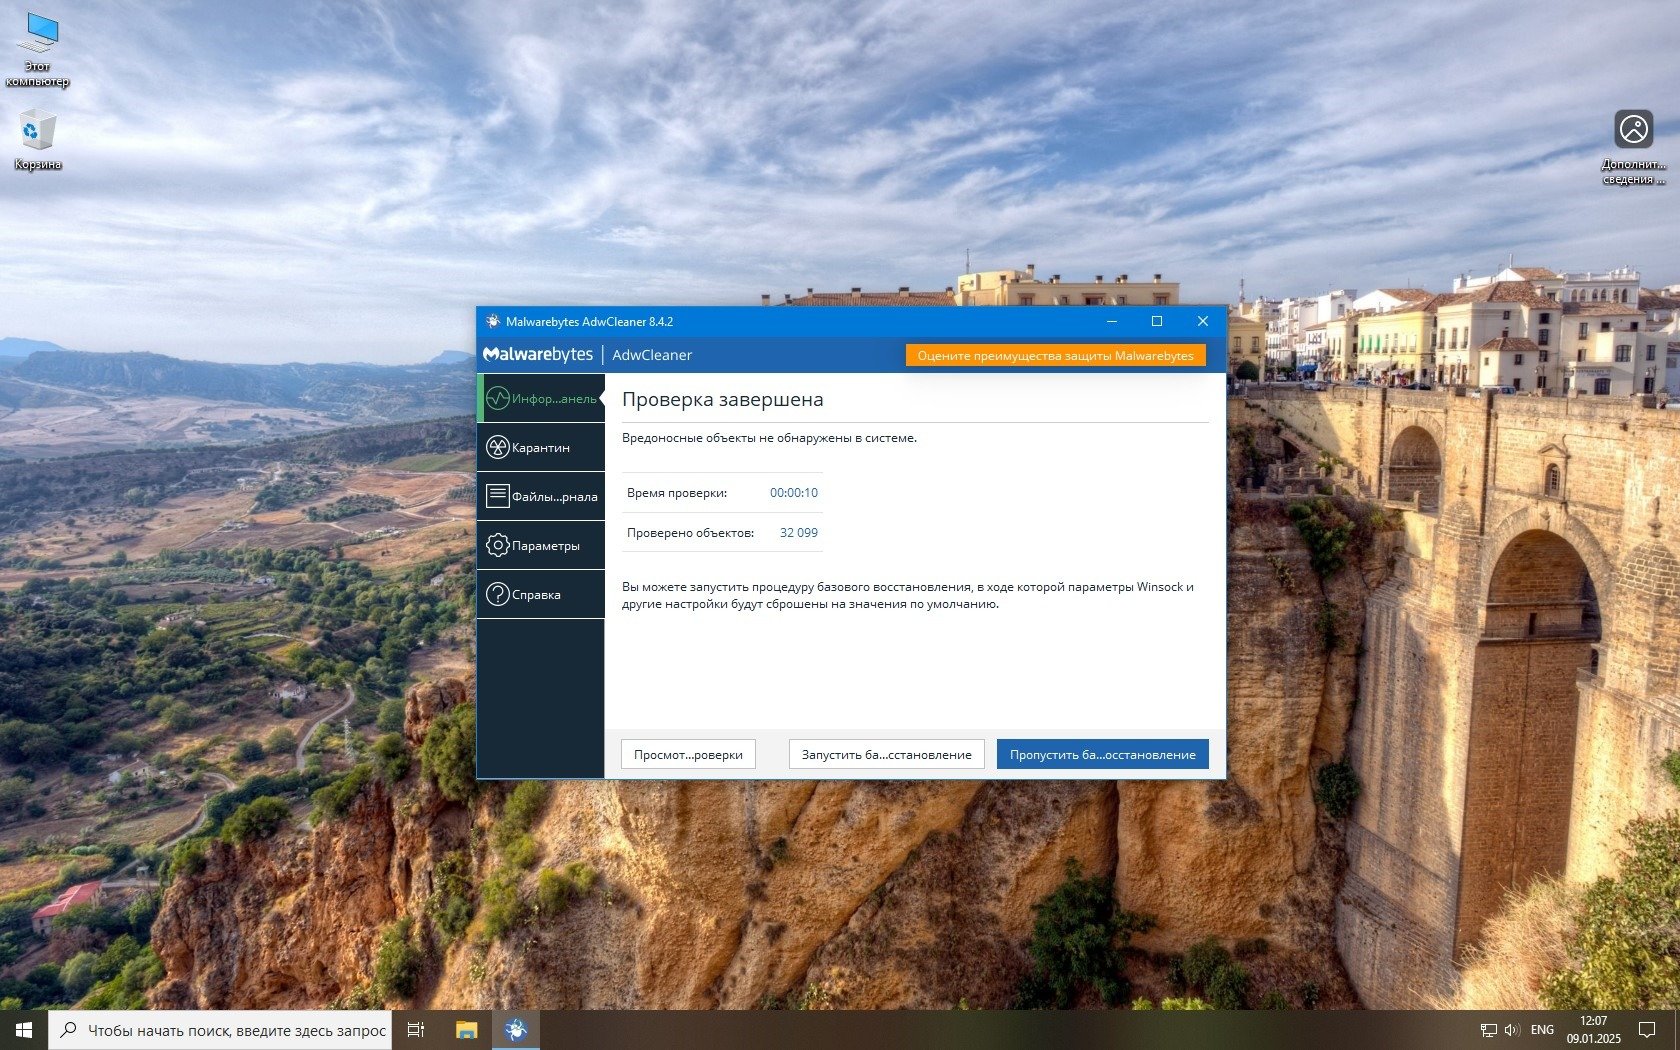The width and height of the screenshot is (1680, 1050).
Task: Click the AdwCleaner title bar app icon
Action: (x=492, y=321)
